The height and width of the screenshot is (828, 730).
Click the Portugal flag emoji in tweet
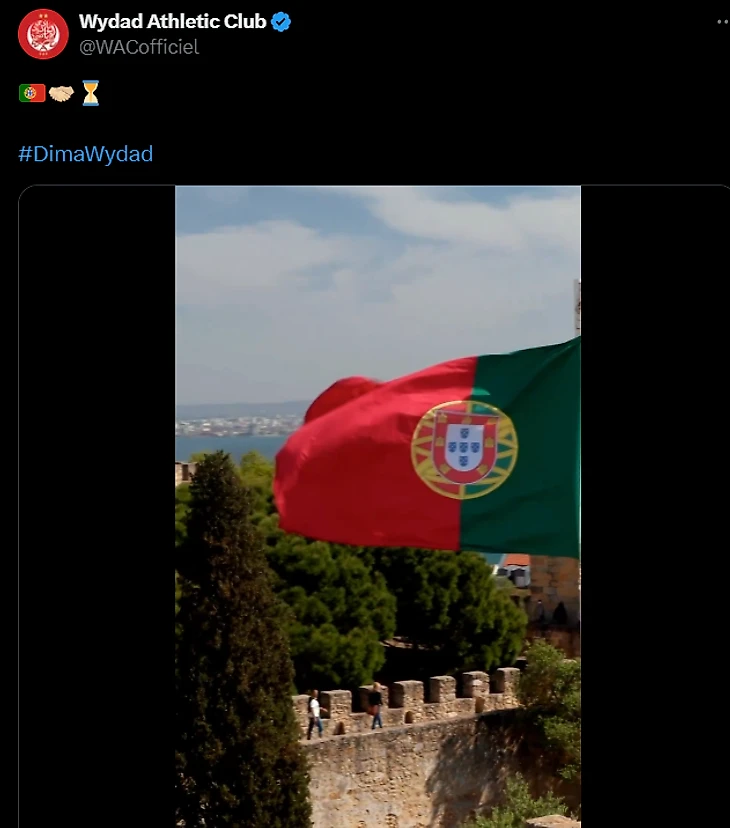click(32, 93)
